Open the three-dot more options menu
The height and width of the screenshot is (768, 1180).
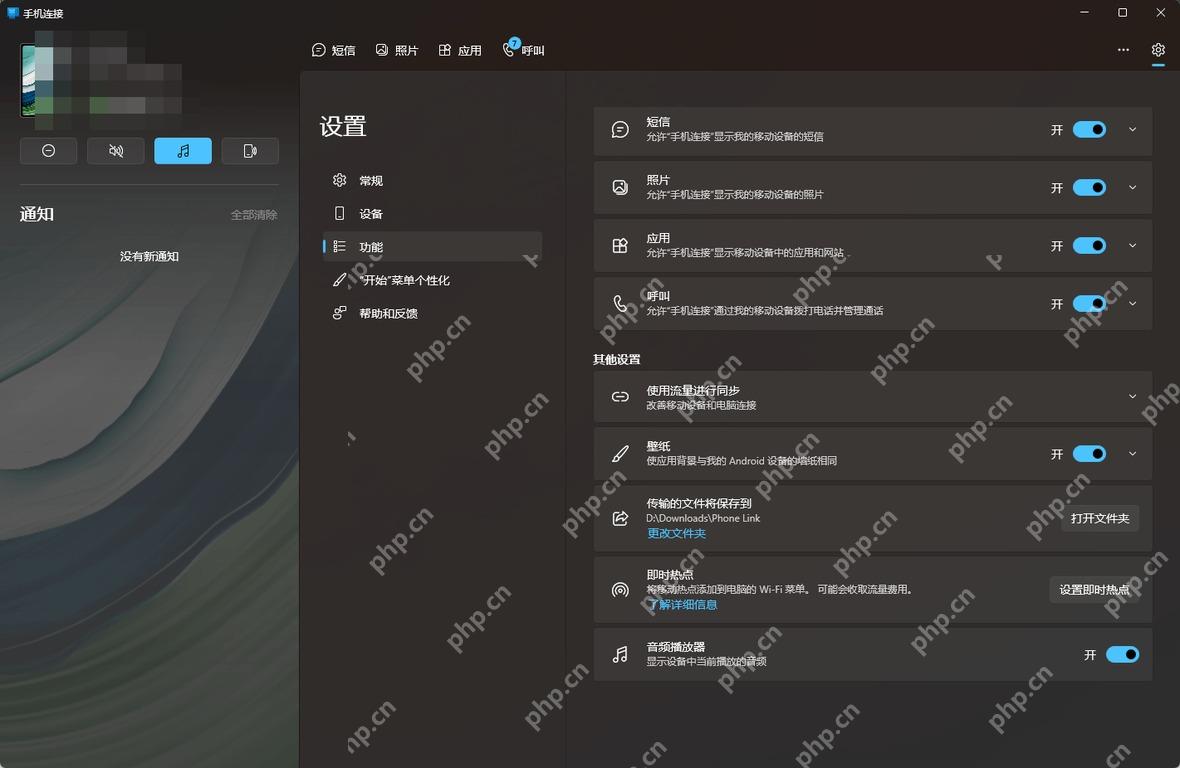pos(1123,50)
